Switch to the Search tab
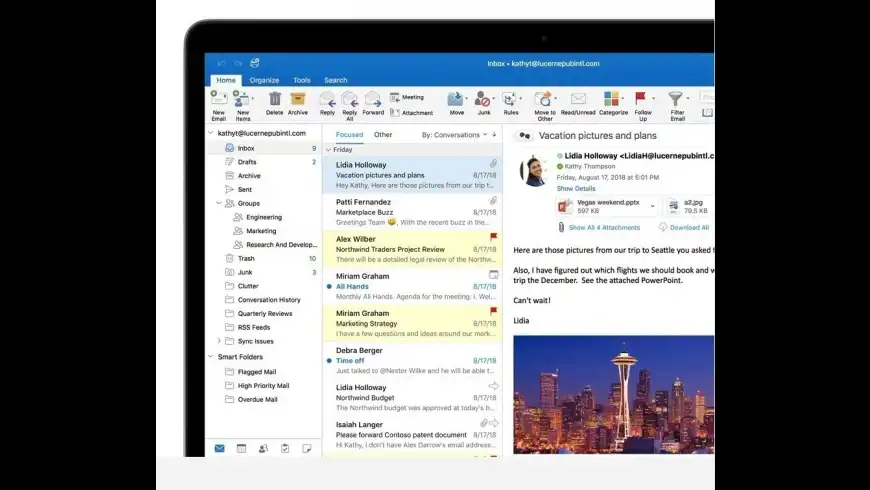The width and height of the screenshot is (870, 490). [x=336, y=80]
